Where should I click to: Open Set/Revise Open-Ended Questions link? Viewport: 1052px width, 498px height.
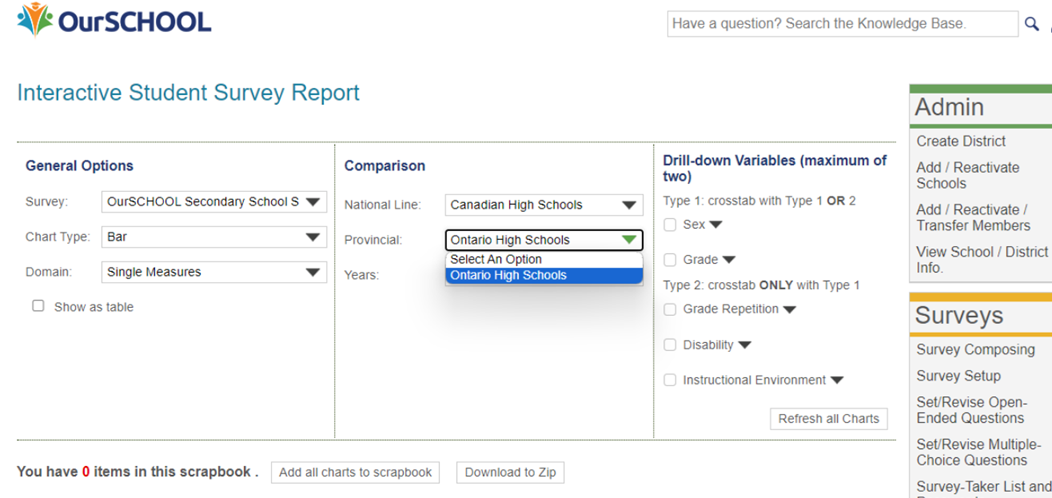tap(970, 410)
